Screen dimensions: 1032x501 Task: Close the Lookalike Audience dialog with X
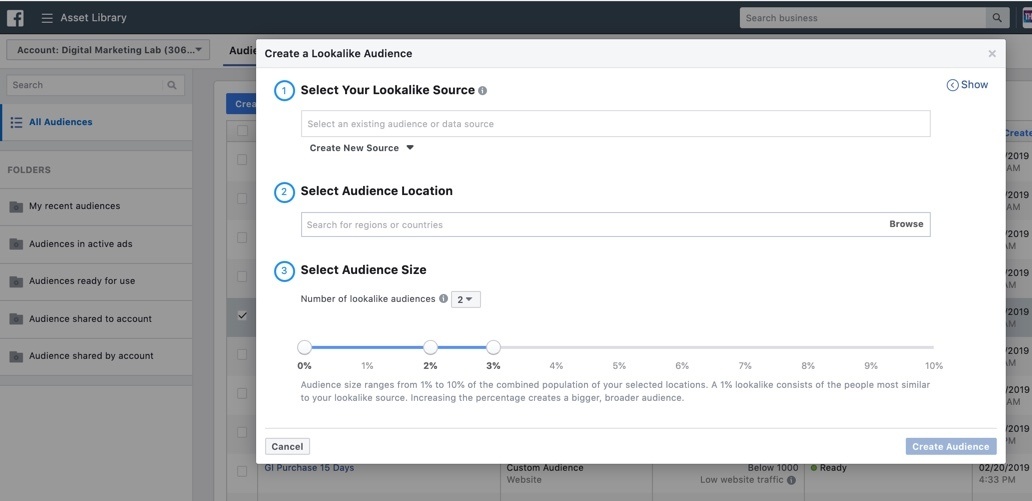click(x=992, y=54)
